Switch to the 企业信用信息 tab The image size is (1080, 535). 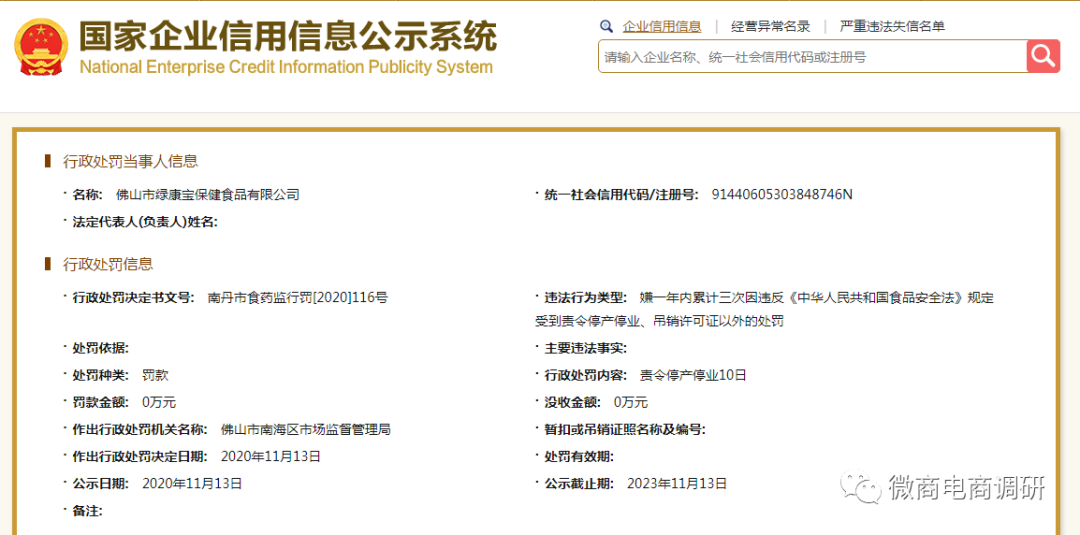pyautogui.click(x=661, y=27)
